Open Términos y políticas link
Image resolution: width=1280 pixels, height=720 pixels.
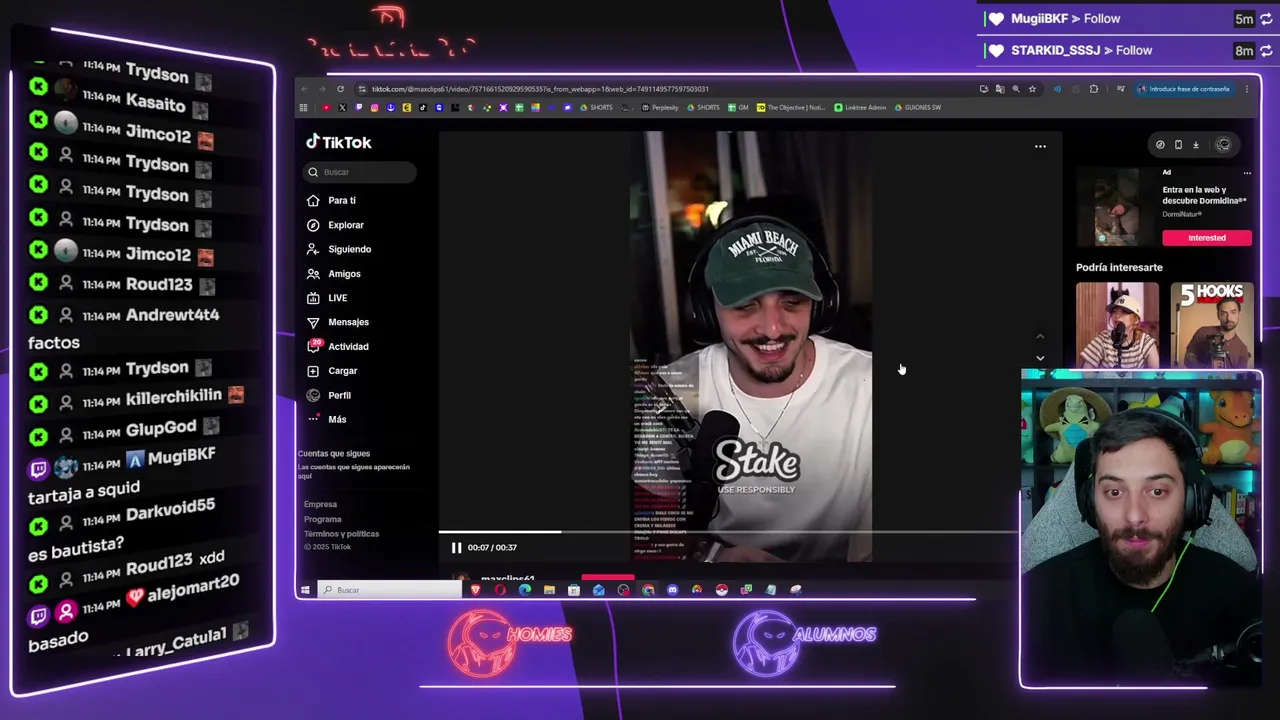341,534
